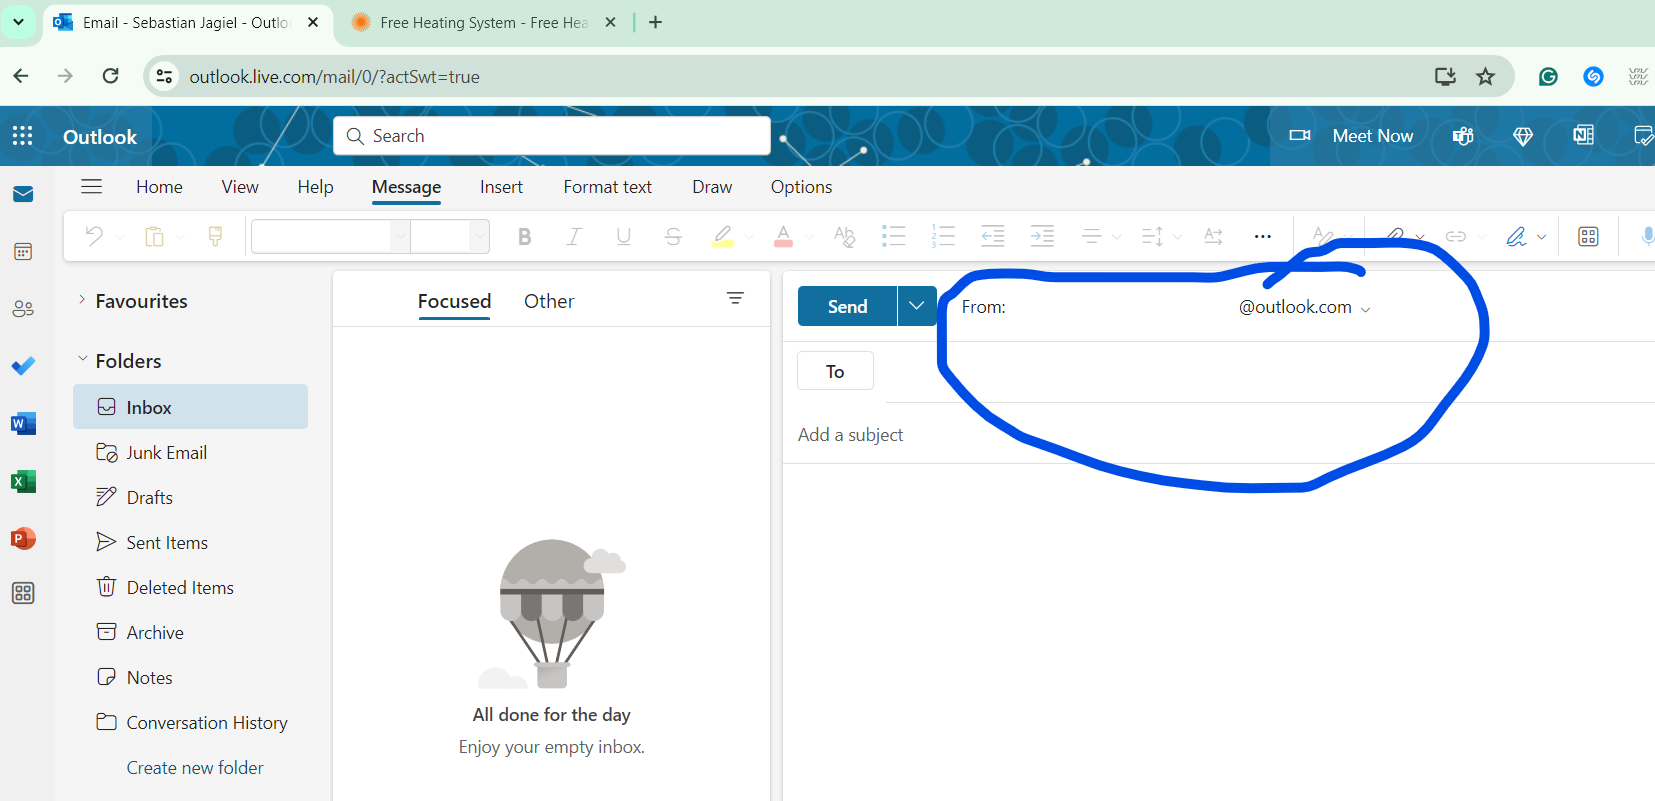Open To Do checkmark app
1655x801 pixels.
coord(23,366)
